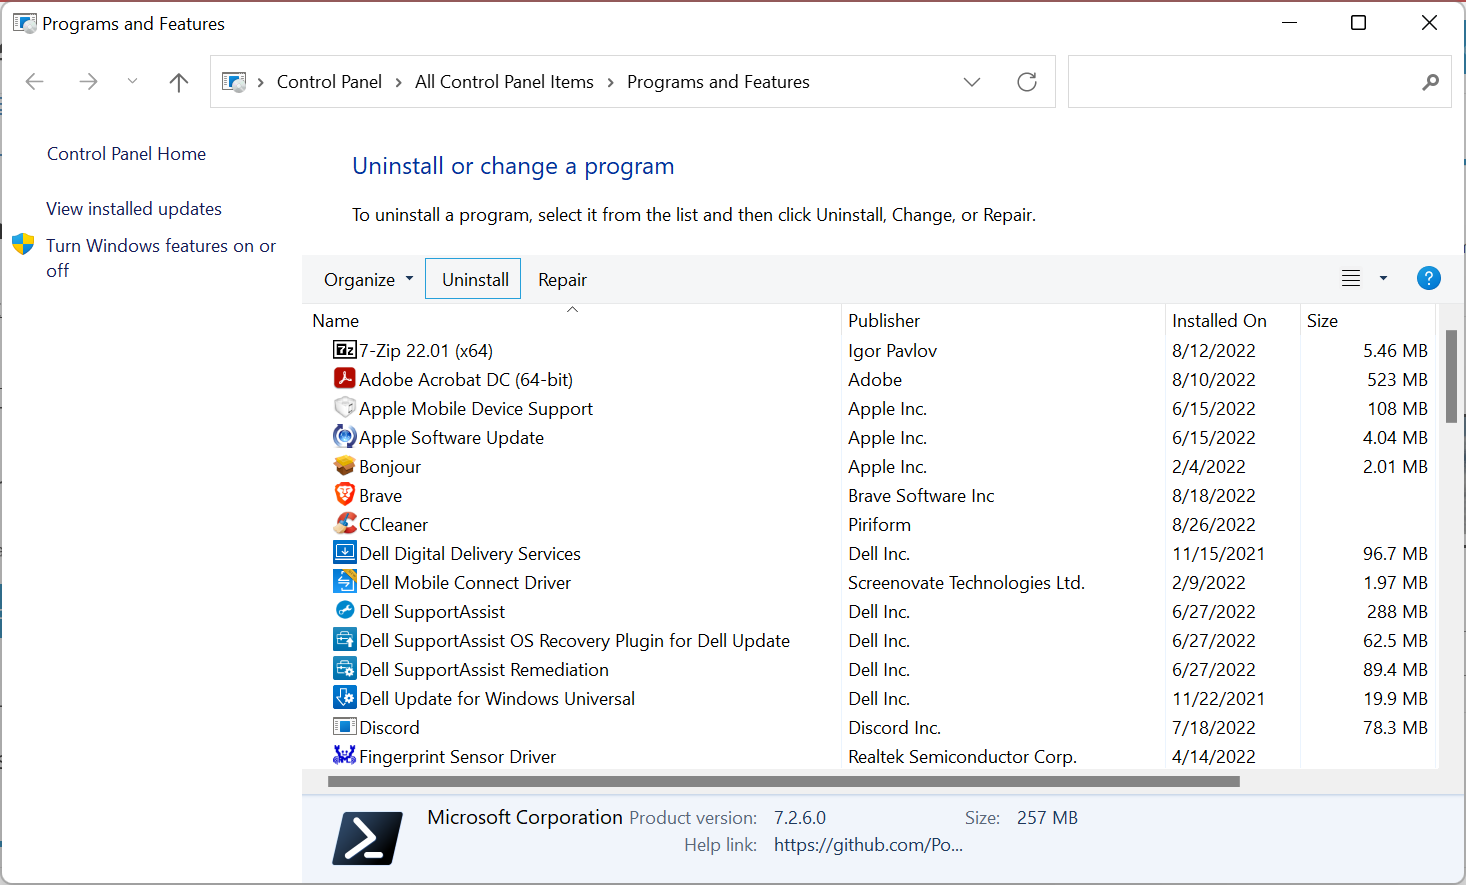Click the Dell Mobile Connect Driver icon

pyautogui.click(x=344, y=582)
